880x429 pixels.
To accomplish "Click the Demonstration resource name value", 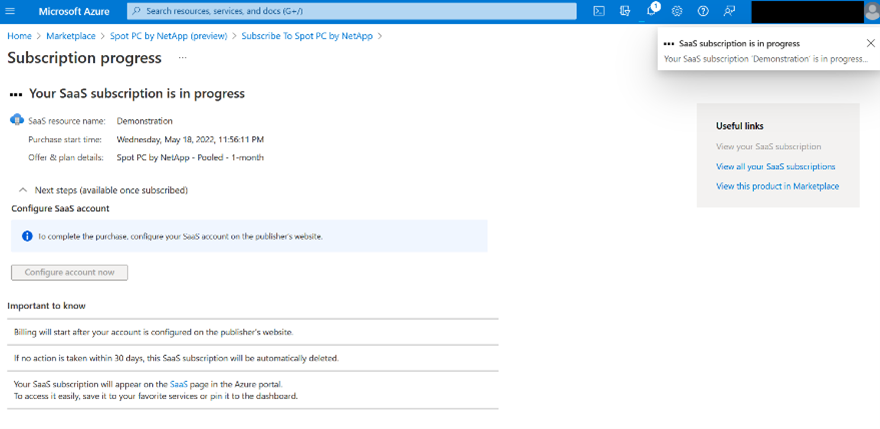I will coord(145,121).
